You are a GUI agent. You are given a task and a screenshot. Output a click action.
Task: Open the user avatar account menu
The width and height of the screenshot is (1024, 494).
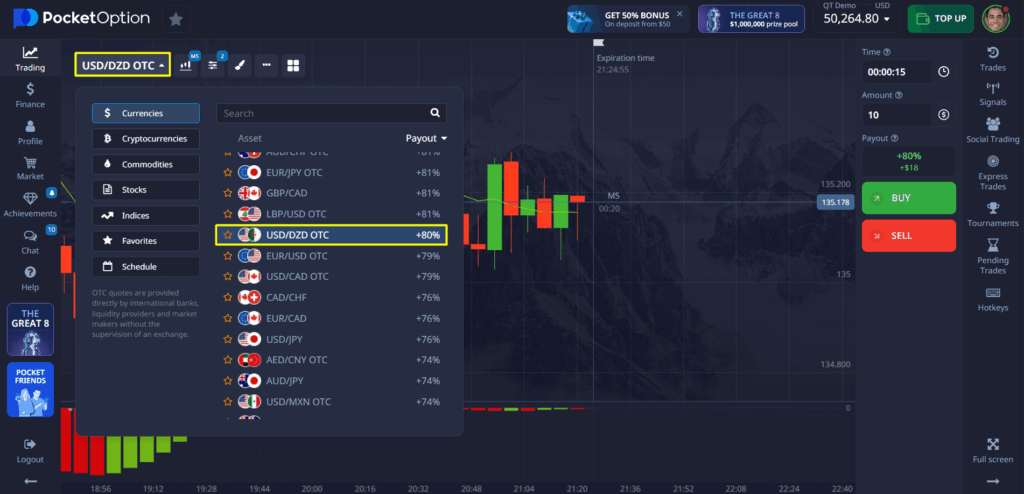click(994, 19)
